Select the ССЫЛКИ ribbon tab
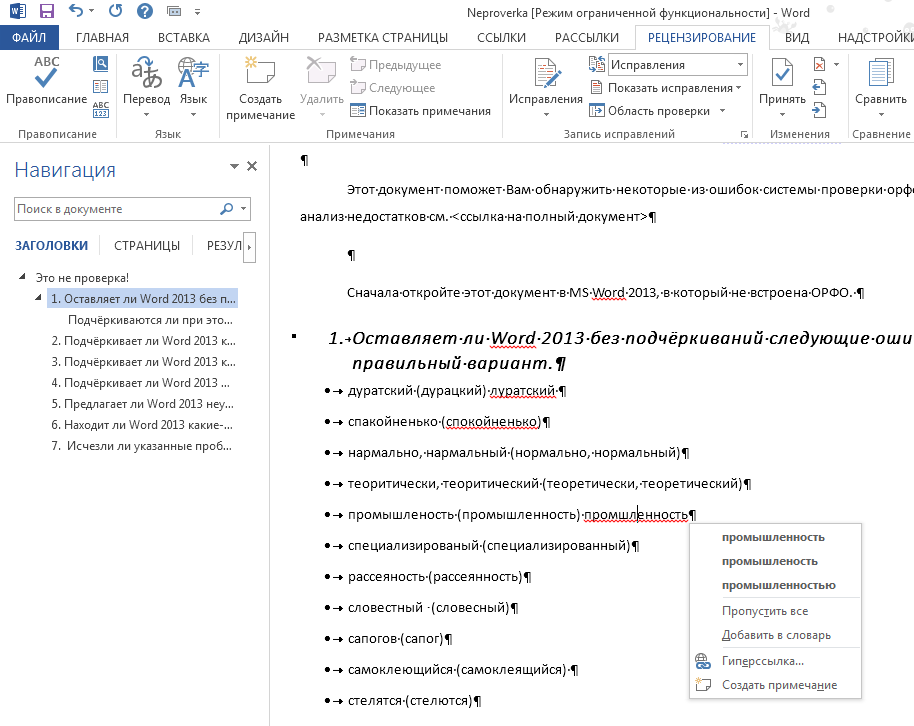 501,37
